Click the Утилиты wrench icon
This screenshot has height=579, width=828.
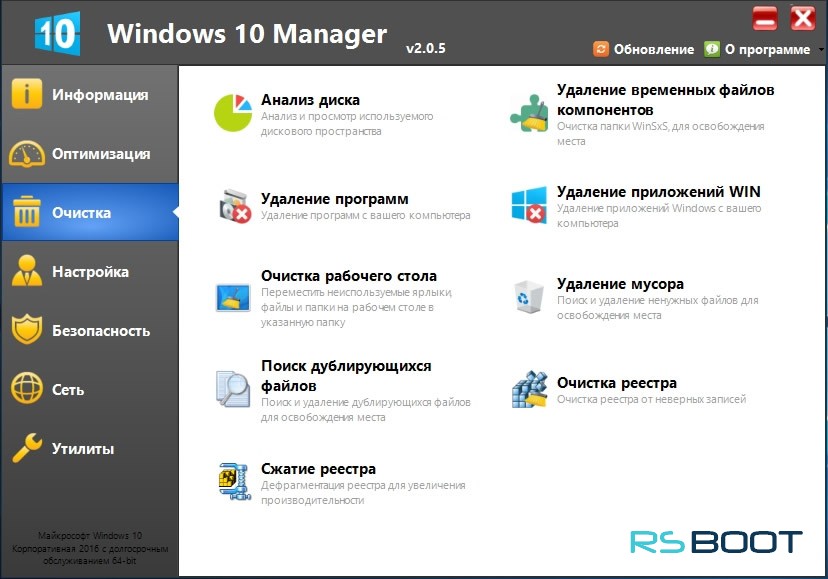pos(26,447)
